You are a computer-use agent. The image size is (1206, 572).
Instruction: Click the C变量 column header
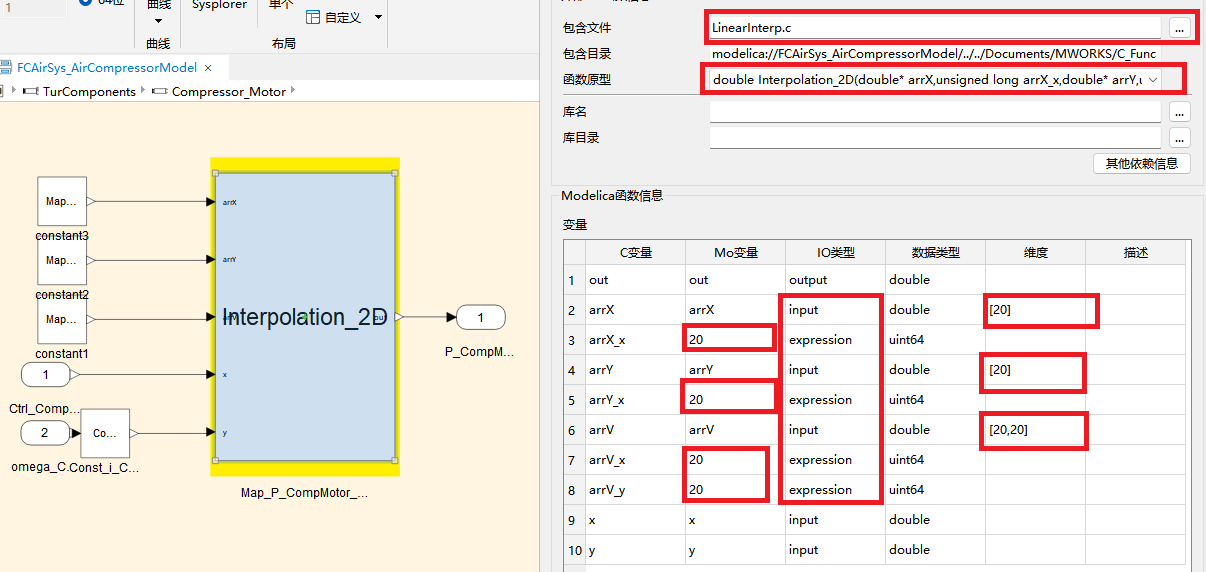636,253
